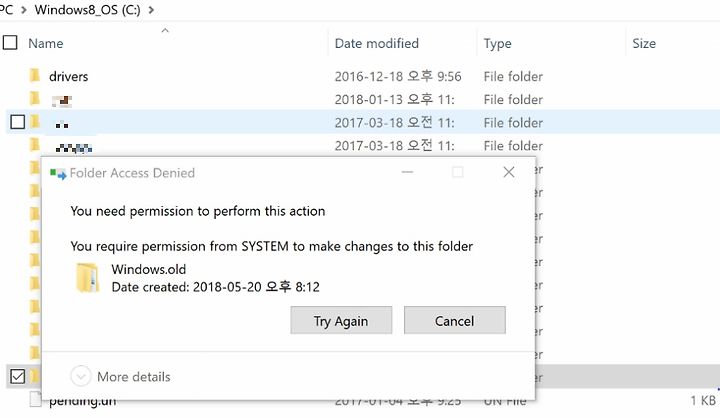This screenshot has width=720, height=418.
Task: Open chevron after Windows8_OS (C:) breadcrumb
Action: pyautogui.click(x=151, y=9)
